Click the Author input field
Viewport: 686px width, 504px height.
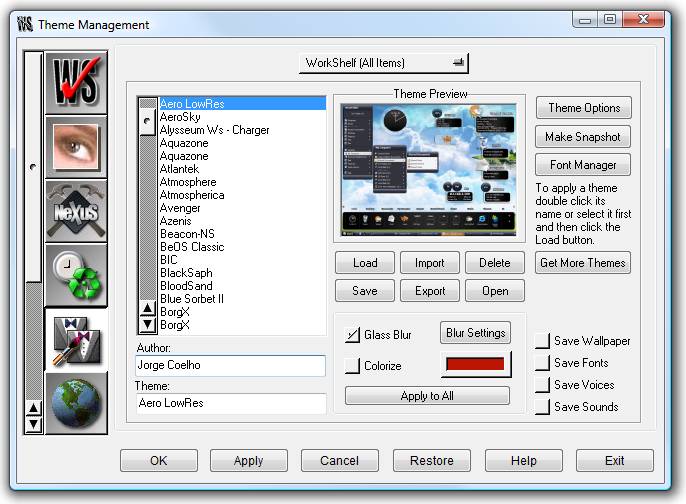231,365
